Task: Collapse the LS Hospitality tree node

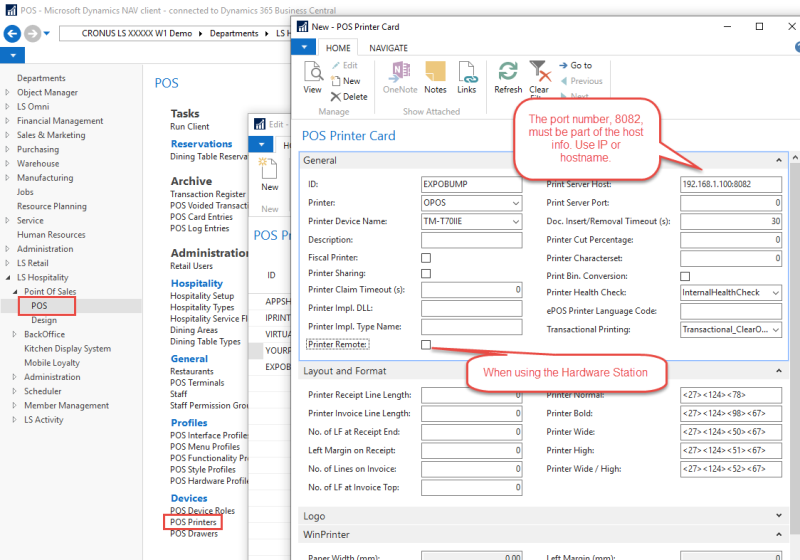Action: (7, 277)
